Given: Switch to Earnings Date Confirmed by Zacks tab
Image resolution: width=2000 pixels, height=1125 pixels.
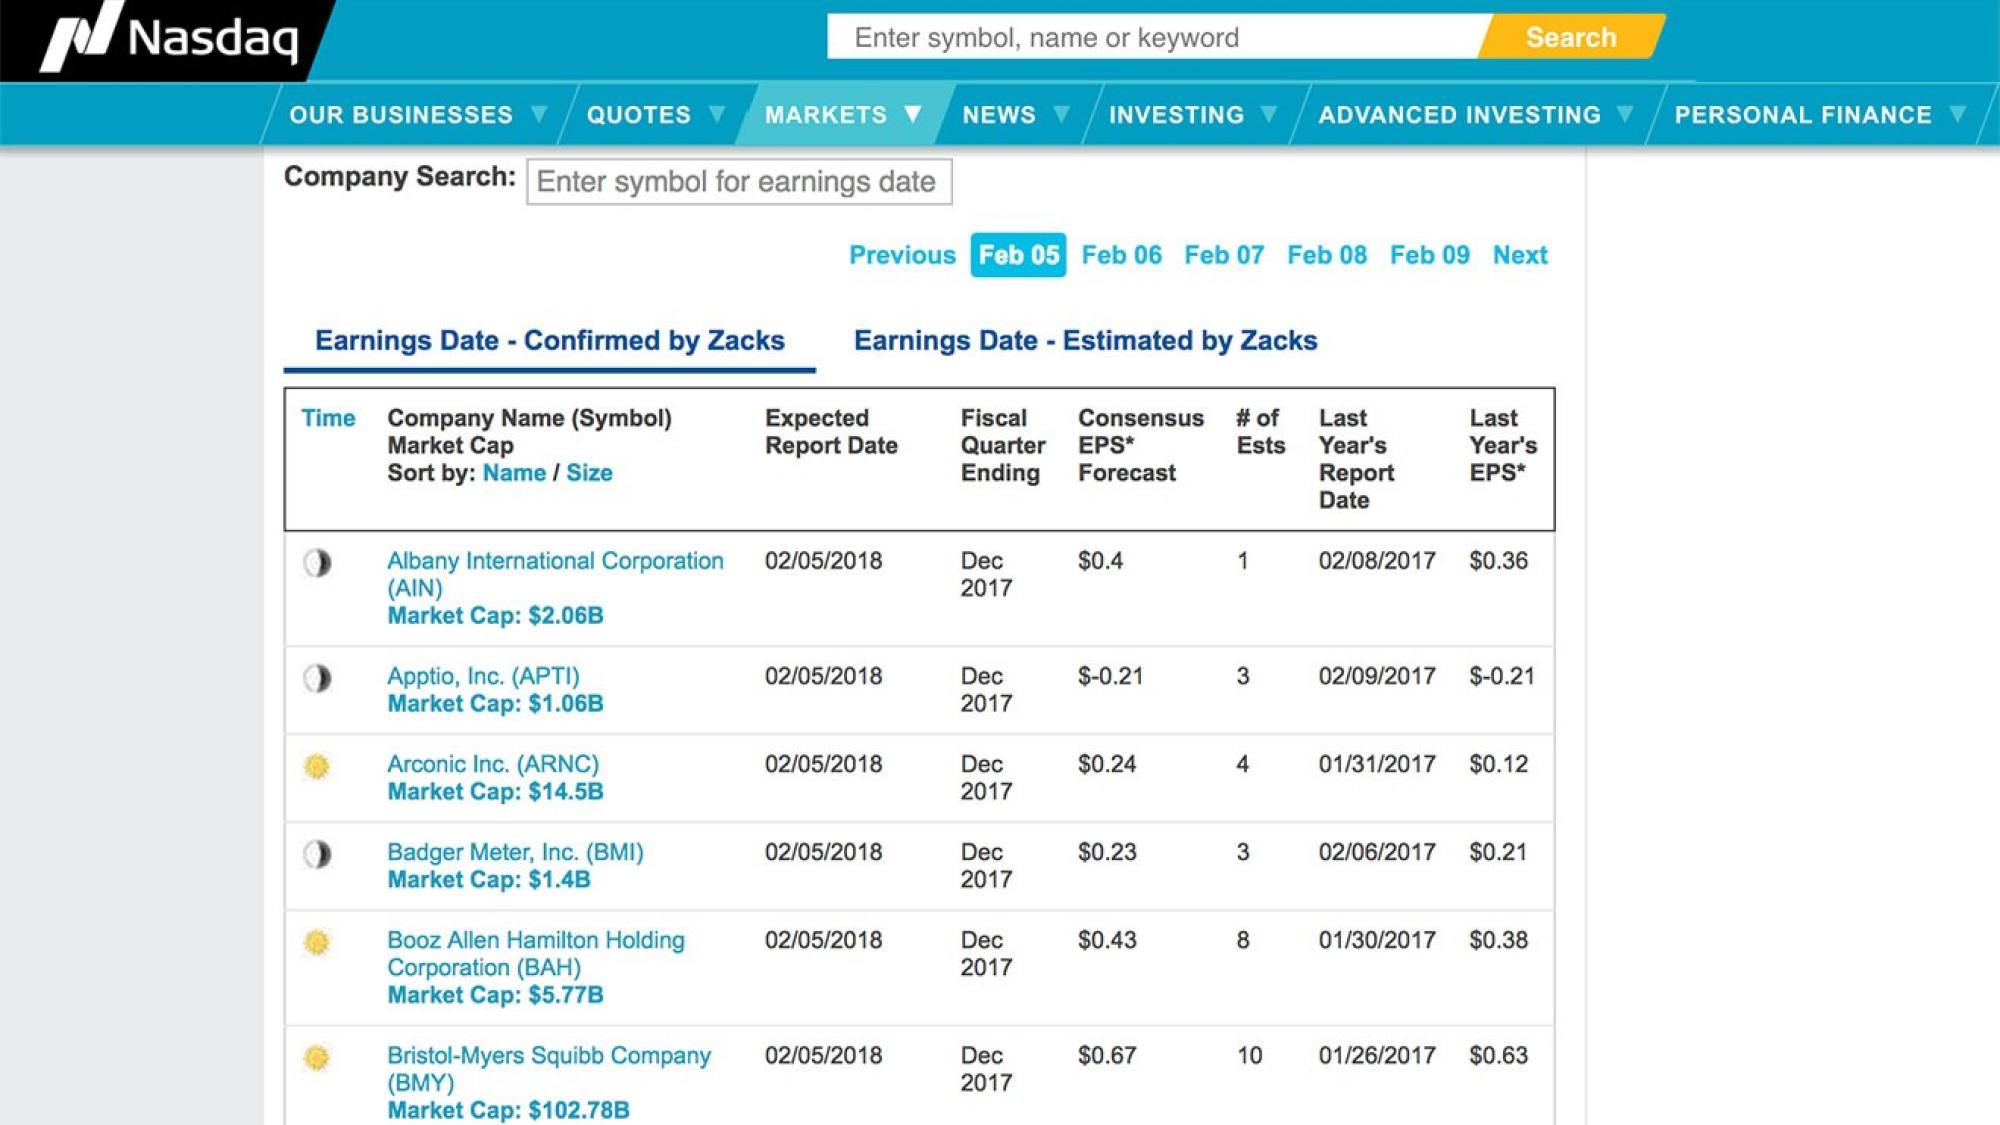Looking at the screenshot, I should tap(549, 341).
